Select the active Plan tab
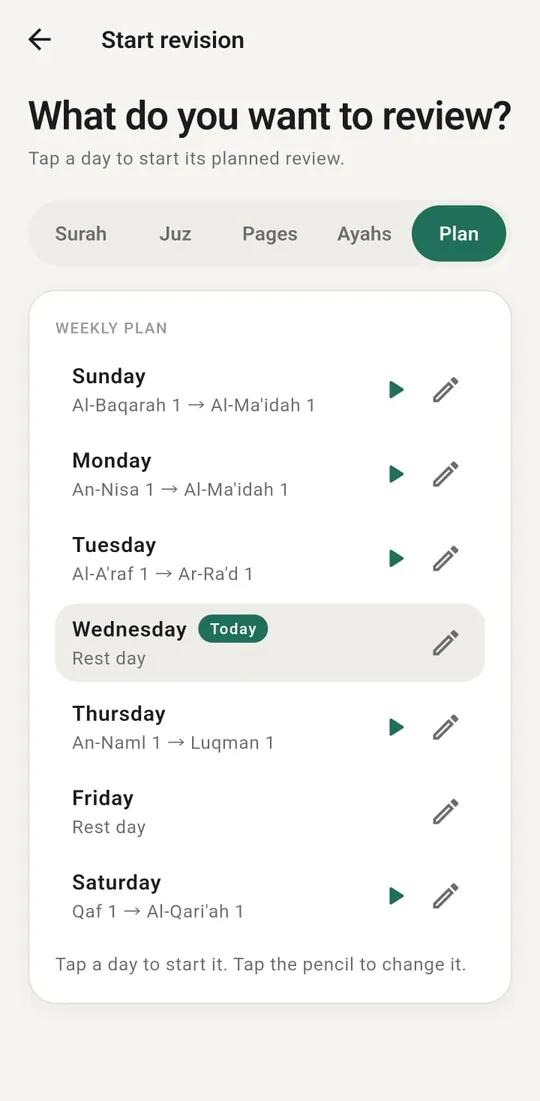This screenshot has height=1101, width=540. coord(459,234)
